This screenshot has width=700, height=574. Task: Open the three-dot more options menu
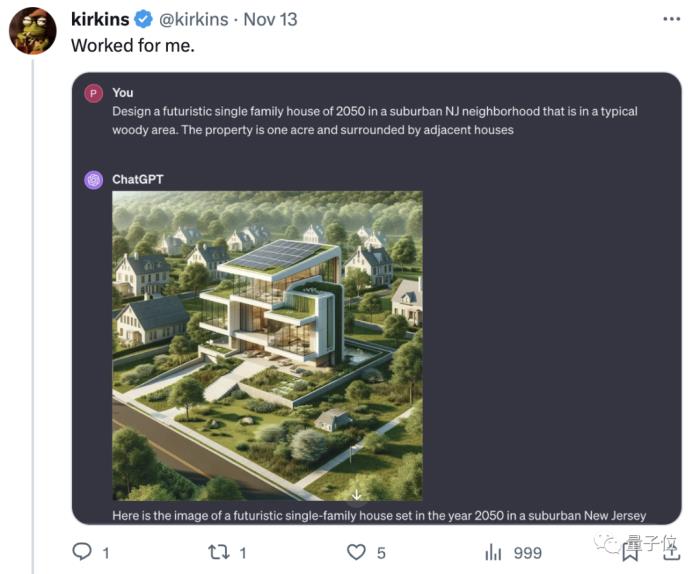671,19
